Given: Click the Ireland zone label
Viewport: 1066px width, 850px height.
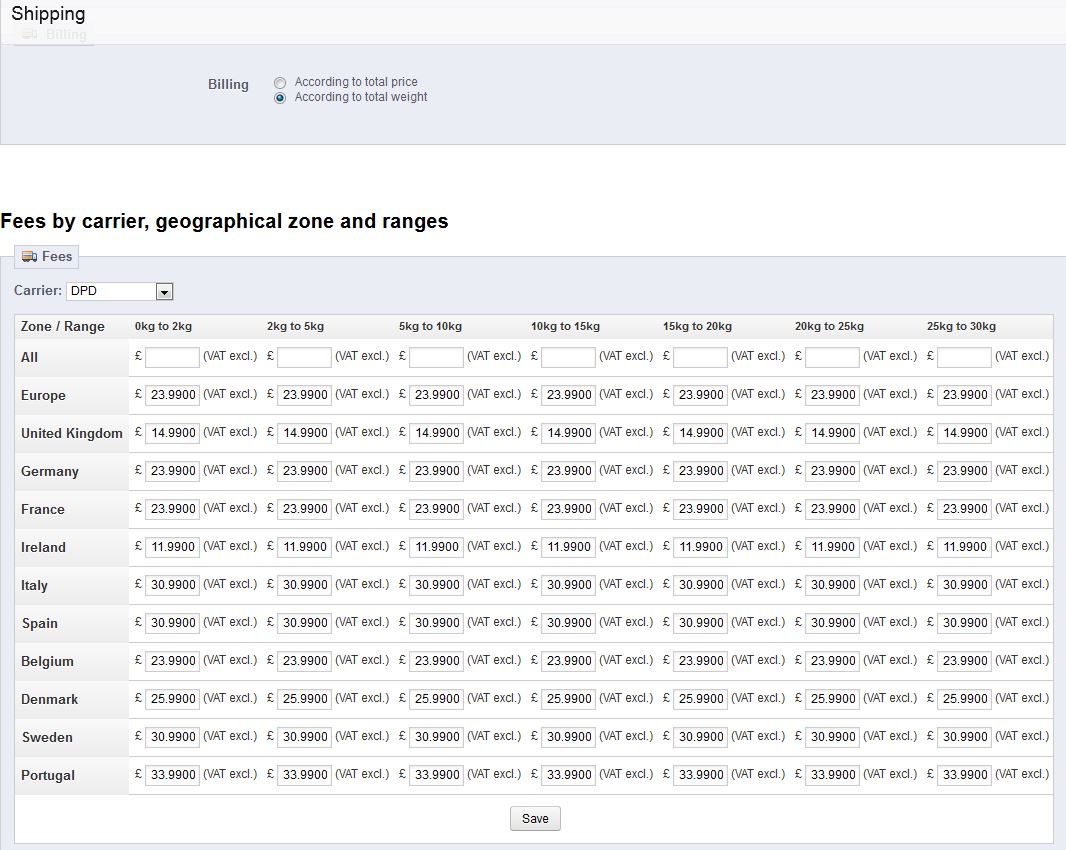Looking at the screenshot, I should [43, 547].
